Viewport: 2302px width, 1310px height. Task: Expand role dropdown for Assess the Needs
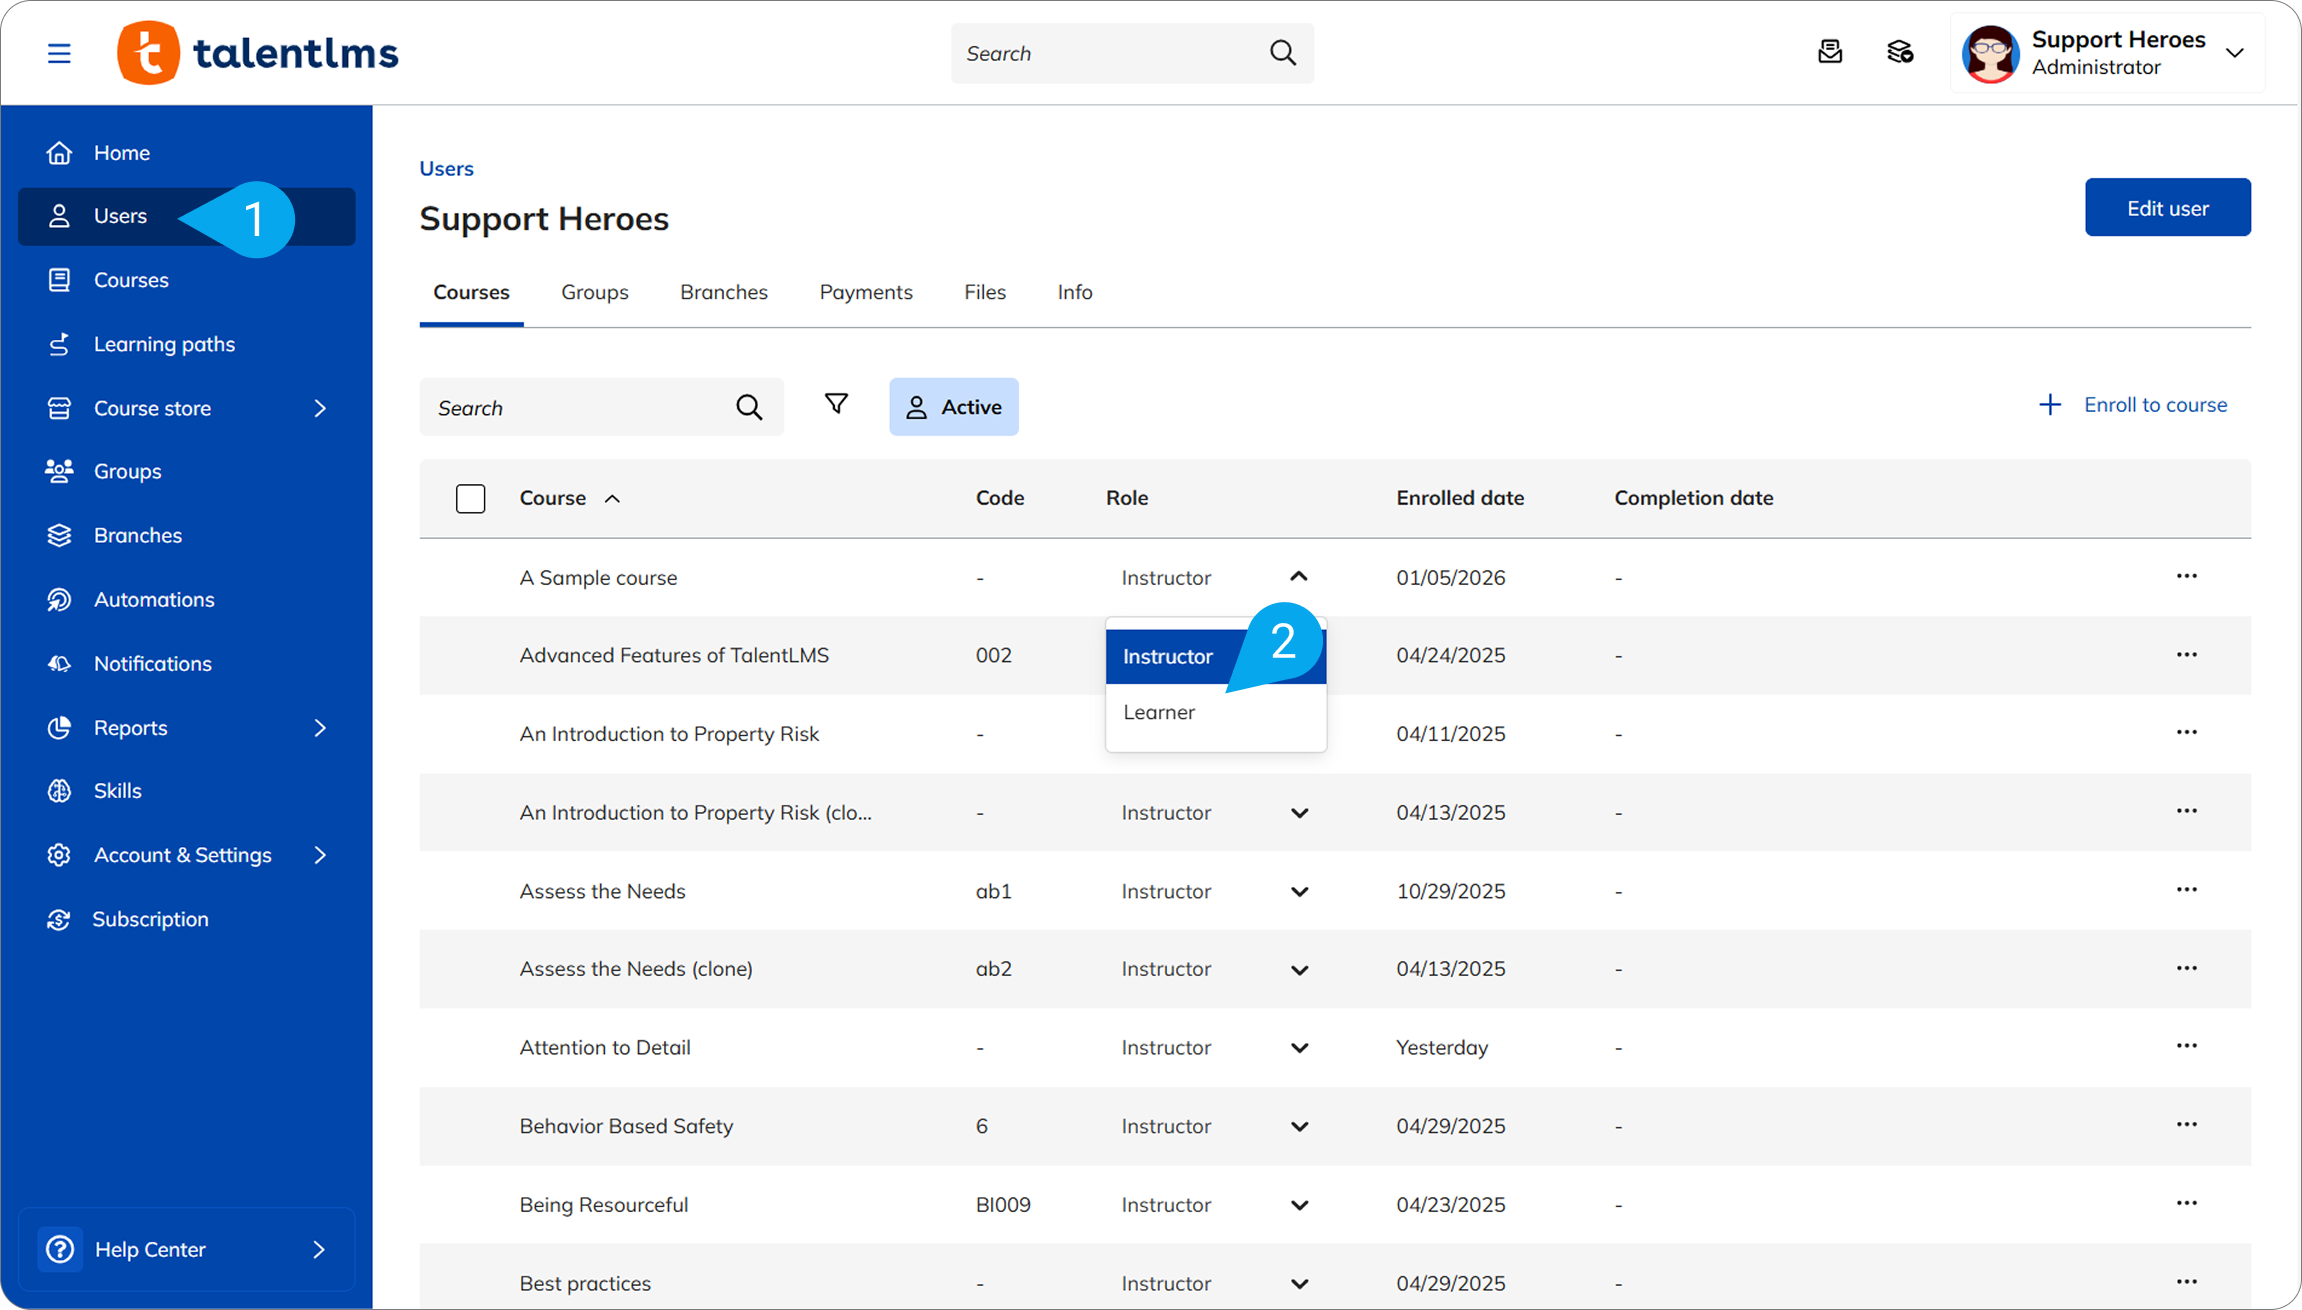point(1299,891)
